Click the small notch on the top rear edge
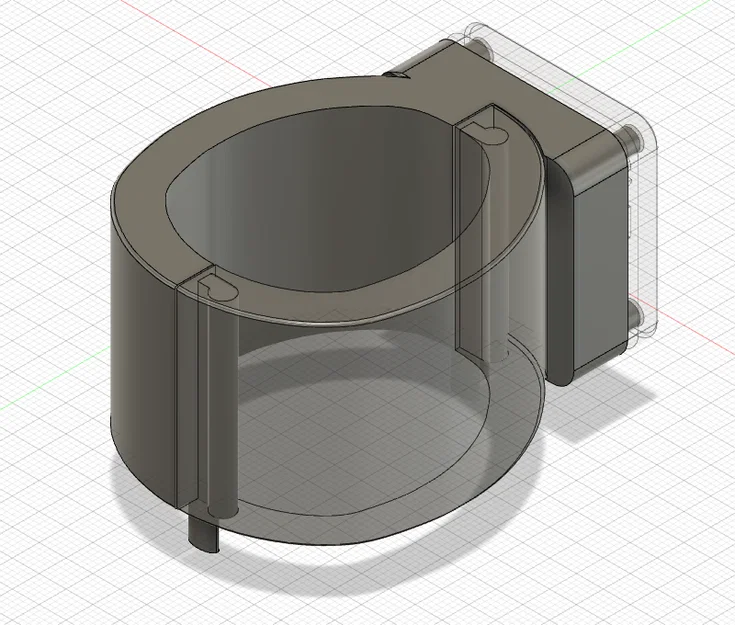The image size is (735, 625). click(x=396, y=75)
